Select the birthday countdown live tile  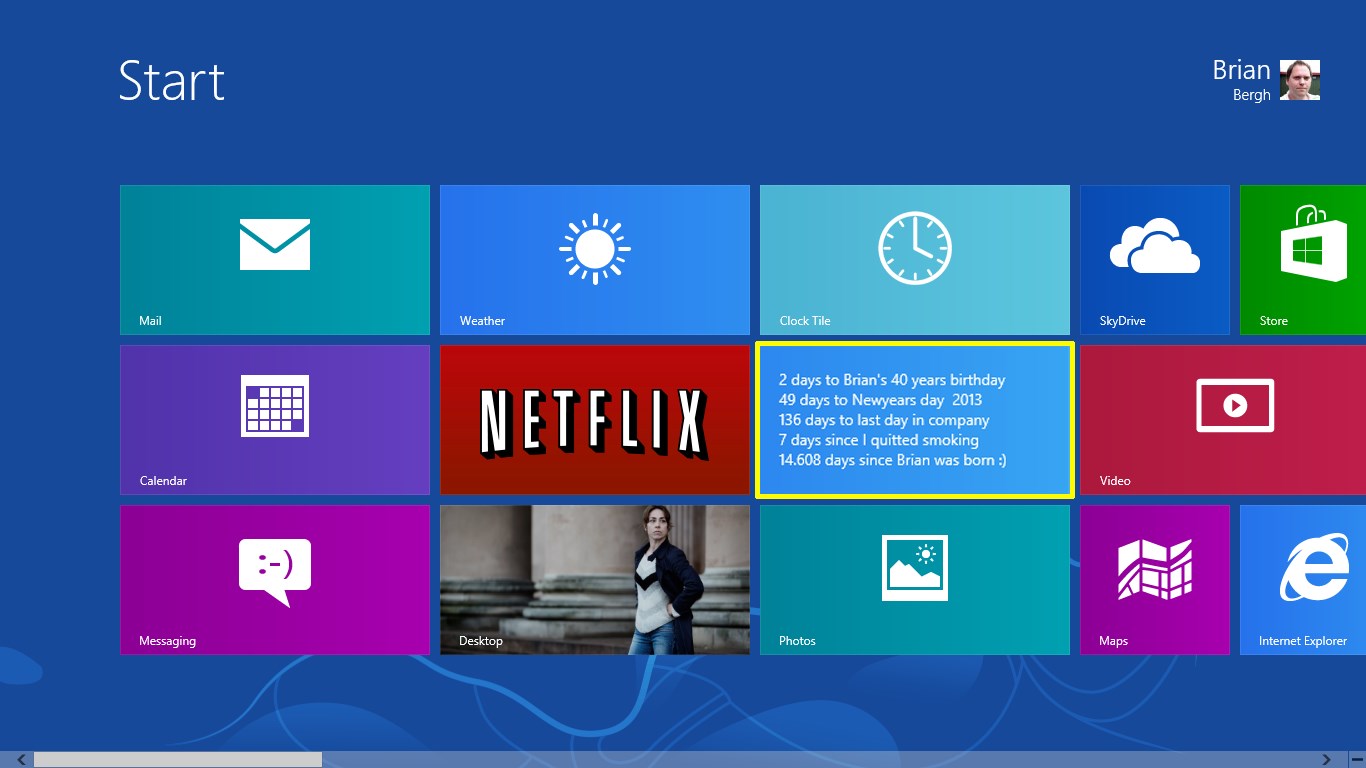coord(915,420)
